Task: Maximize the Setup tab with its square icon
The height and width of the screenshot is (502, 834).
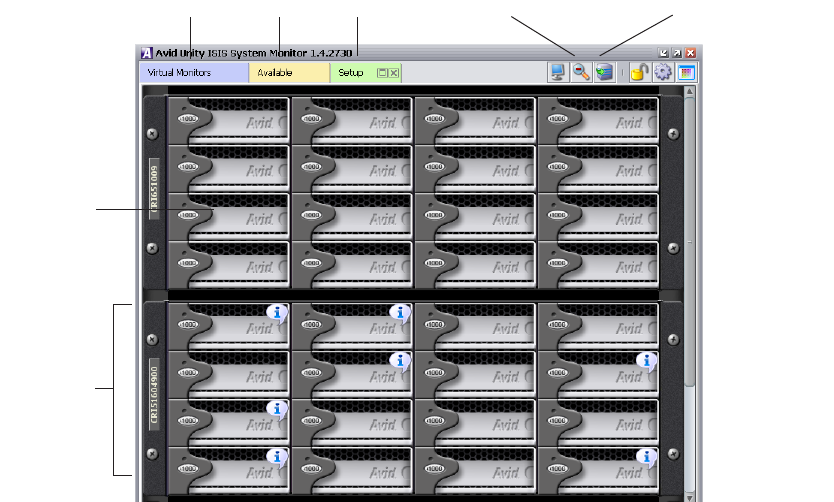Action: [x=382, y=73]
